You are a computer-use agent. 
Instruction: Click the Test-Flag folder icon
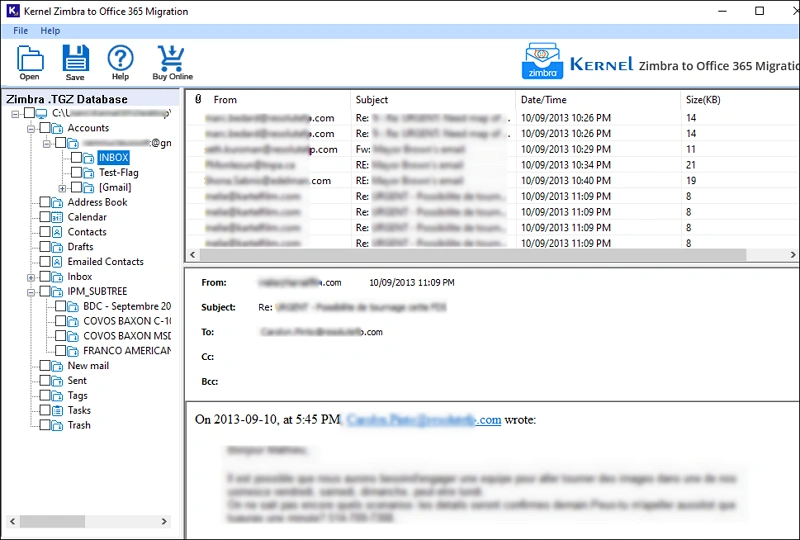88,173
